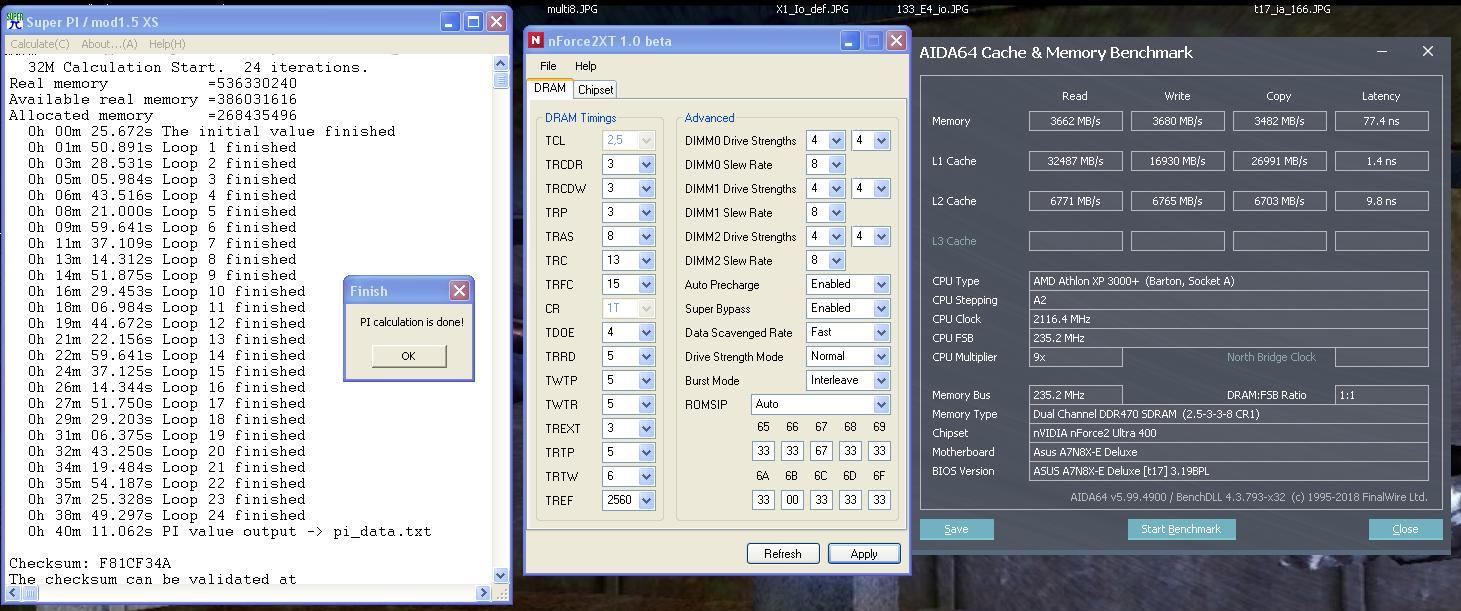This screenshot has height=611, width=1461.
Task: Open the TRTP dropdown
Action: tap(646, 453)
